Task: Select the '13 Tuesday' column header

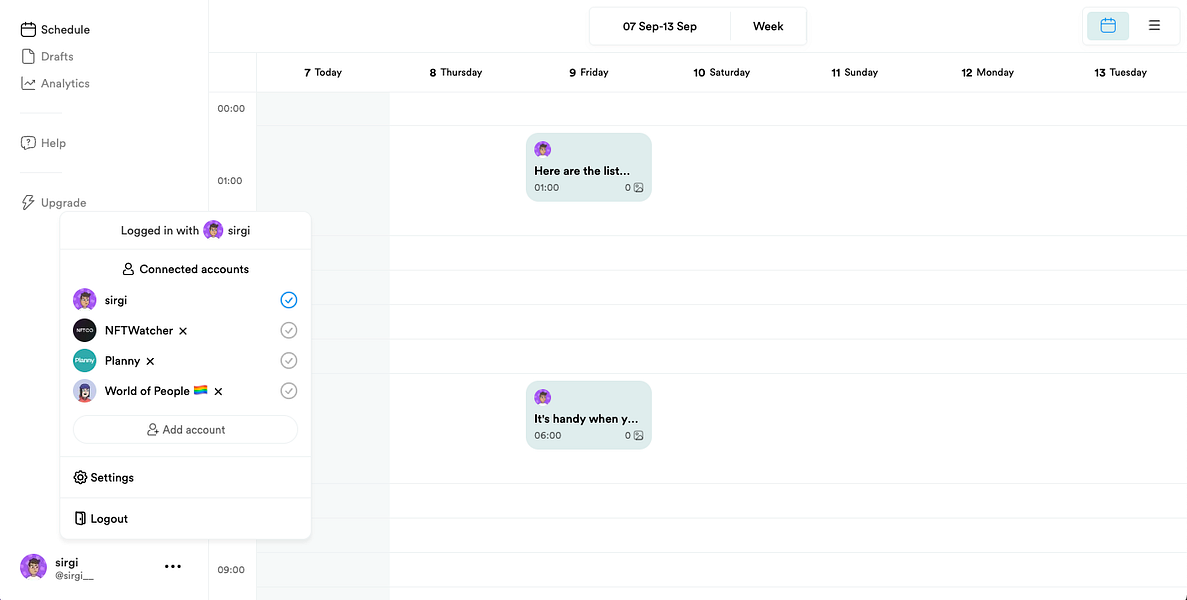Action: pyautogui.click(x=1120, y=73)
